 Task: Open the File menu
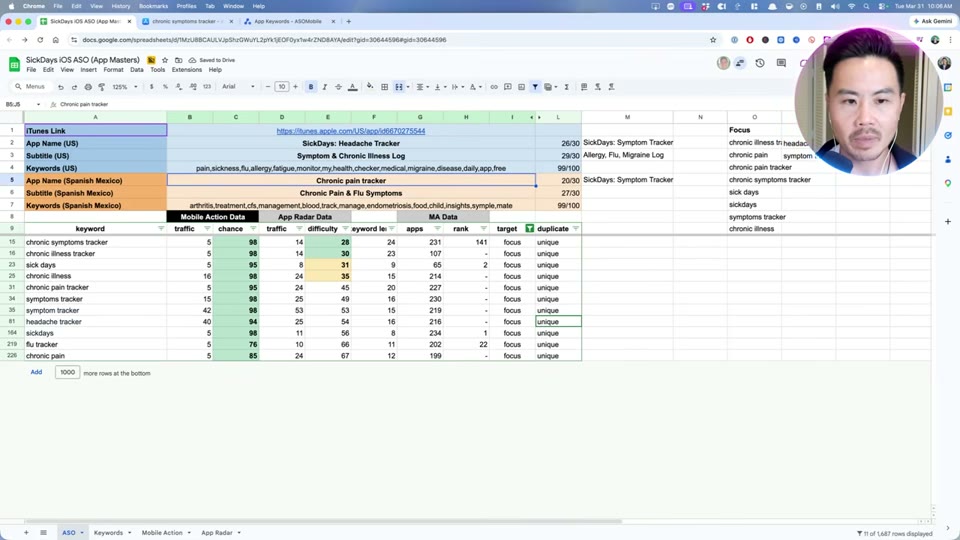pyautogui.click(x=31, y=70)
